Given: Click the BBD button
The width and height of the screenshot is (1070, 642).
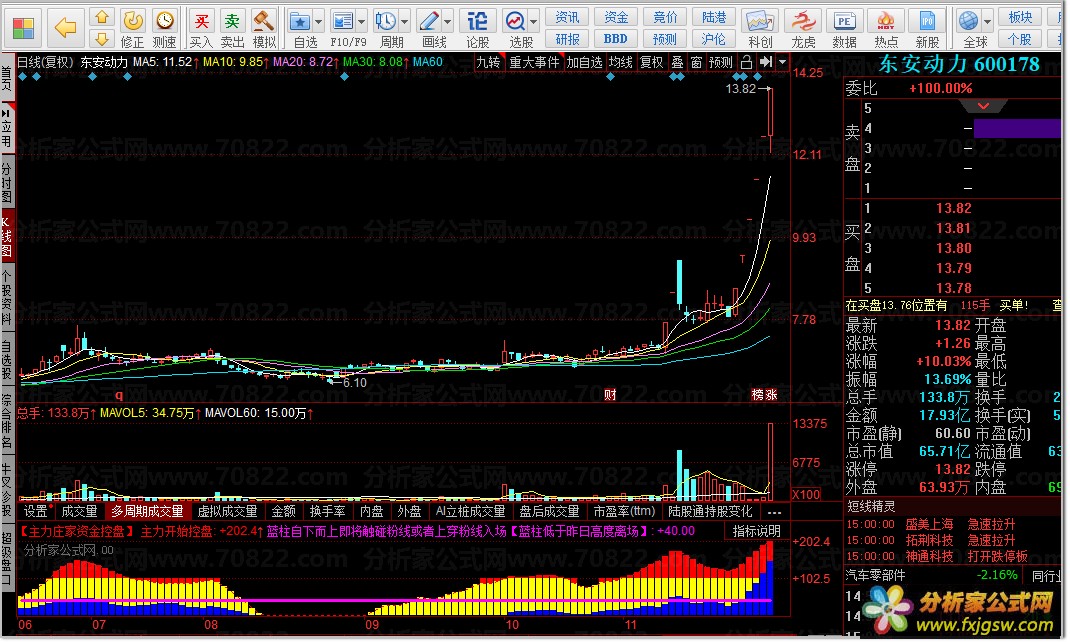Looking at the screenshot, I should click(x=616, y=39).
